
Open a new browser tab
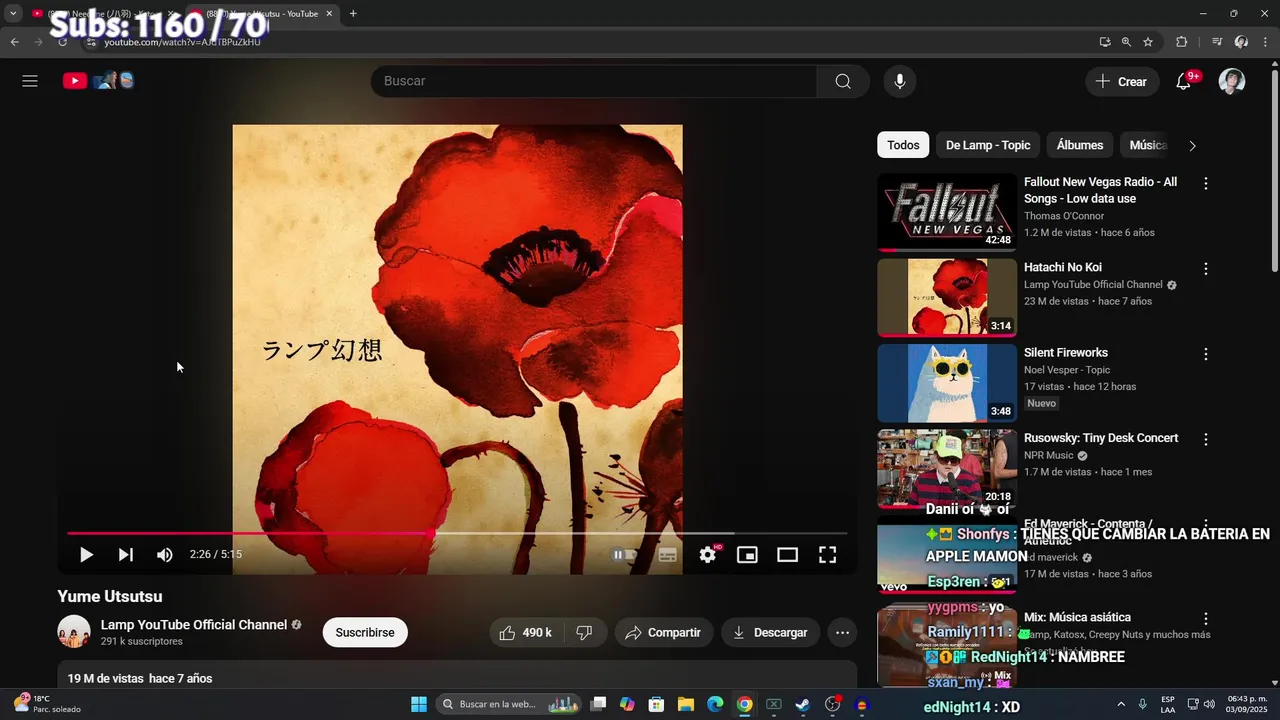click(x=353, y=13)
